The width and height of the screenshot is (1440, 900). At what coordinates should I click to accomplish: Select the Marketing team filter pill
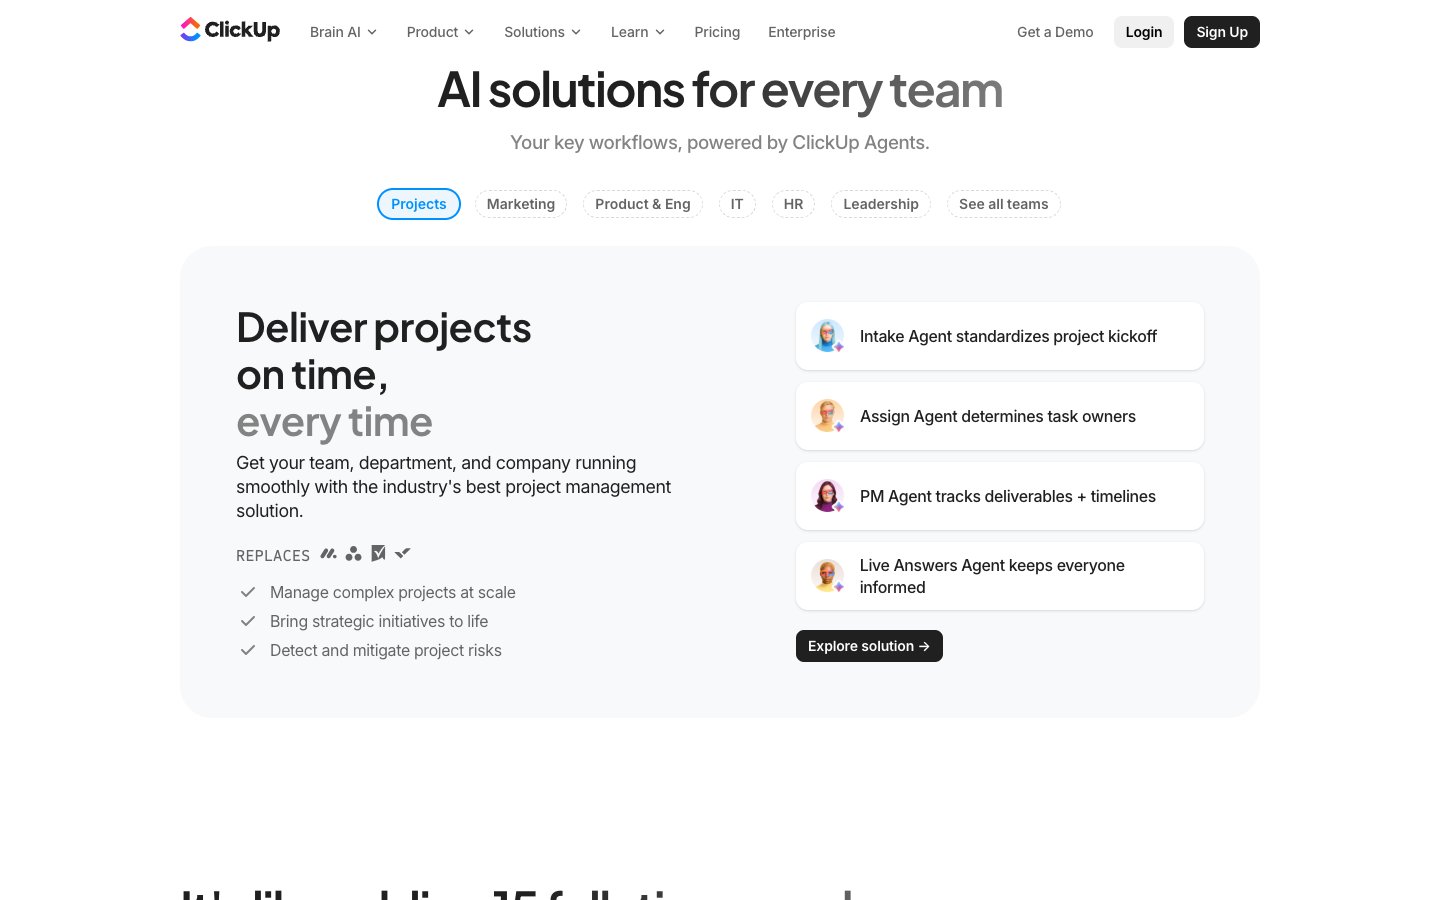(520, 204)
